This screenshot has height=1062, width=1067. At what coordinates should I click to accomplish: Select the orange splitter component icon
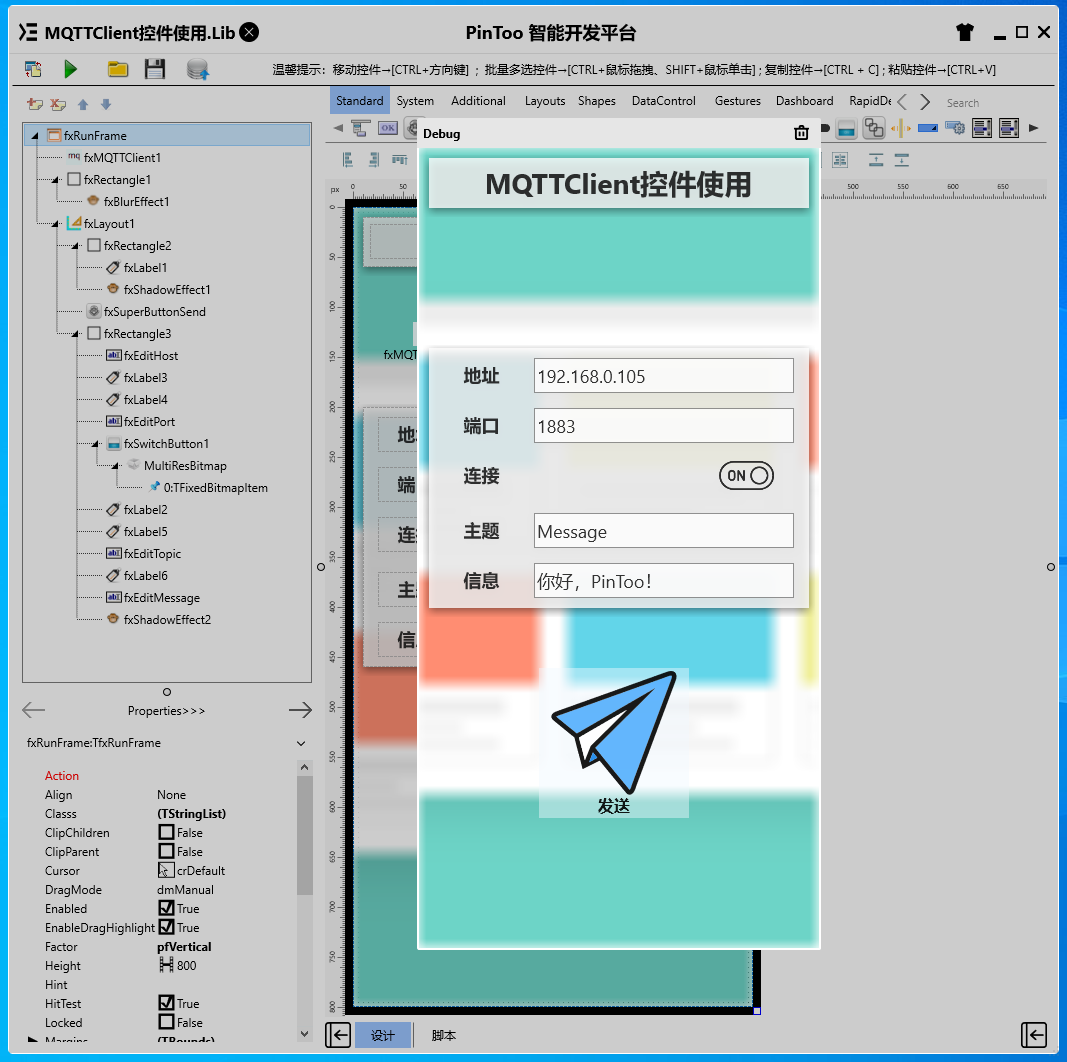(x=900, y=128)
